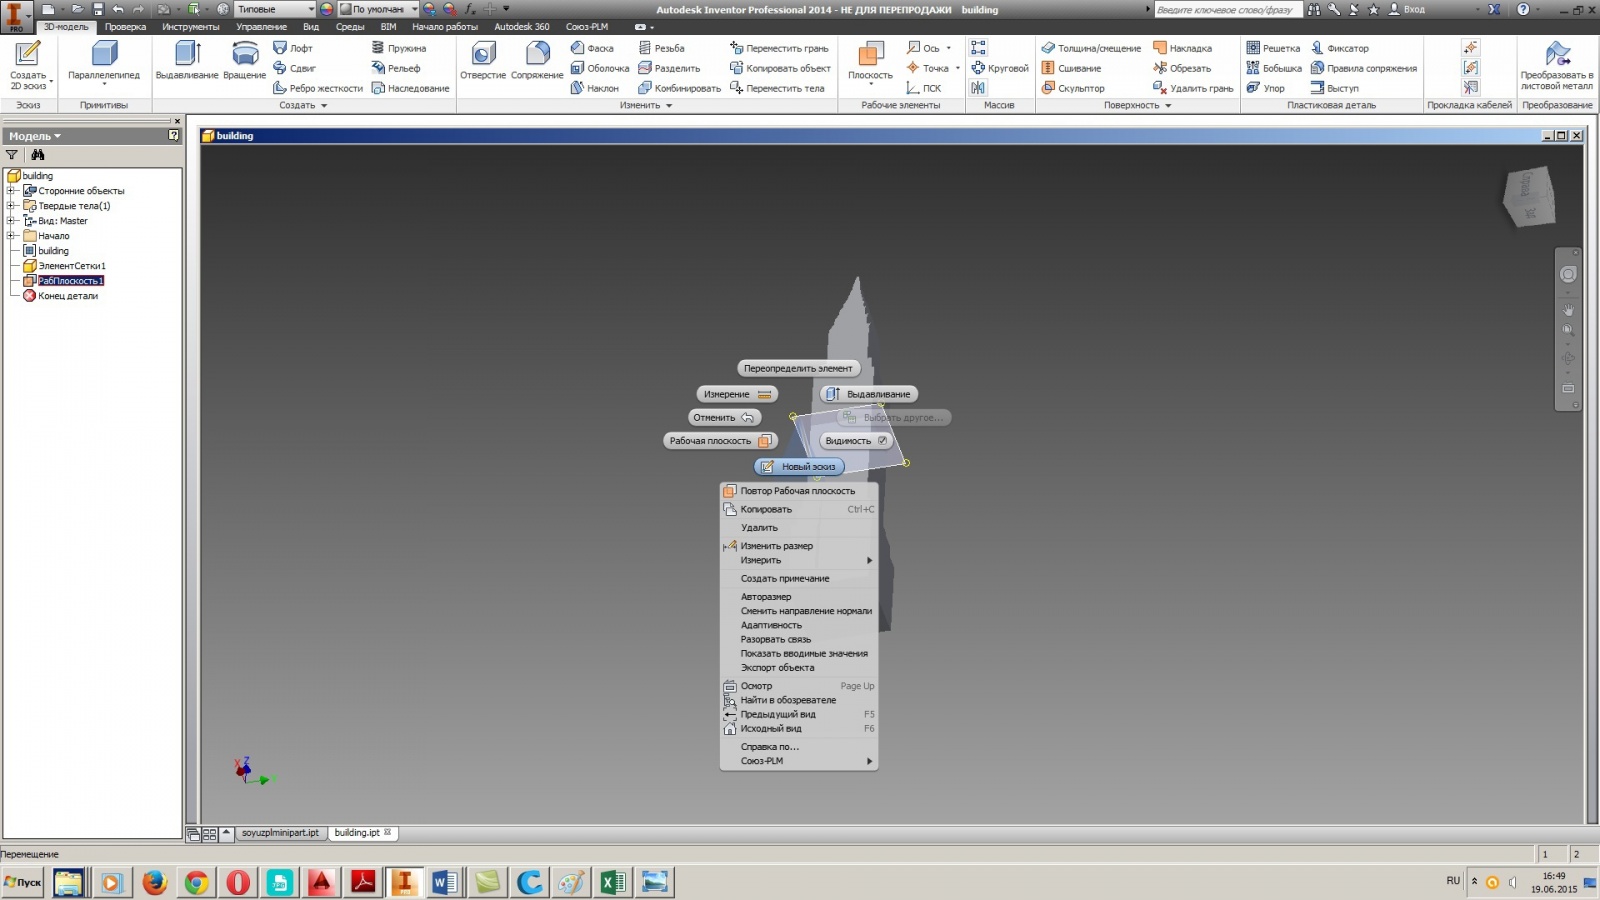Select the ПСК coordinate system tool

[923, 88]
